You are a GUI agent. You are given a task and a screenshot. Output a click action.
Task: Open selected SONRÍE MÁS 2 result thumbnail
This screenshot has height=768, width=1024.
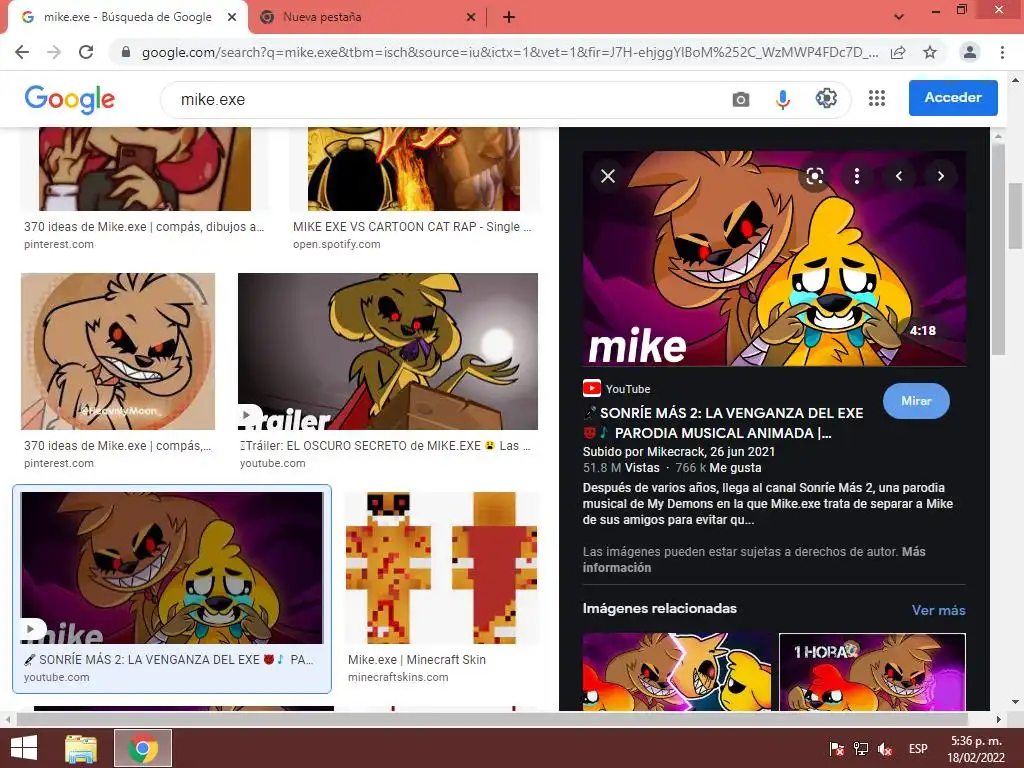click(172, 568)
